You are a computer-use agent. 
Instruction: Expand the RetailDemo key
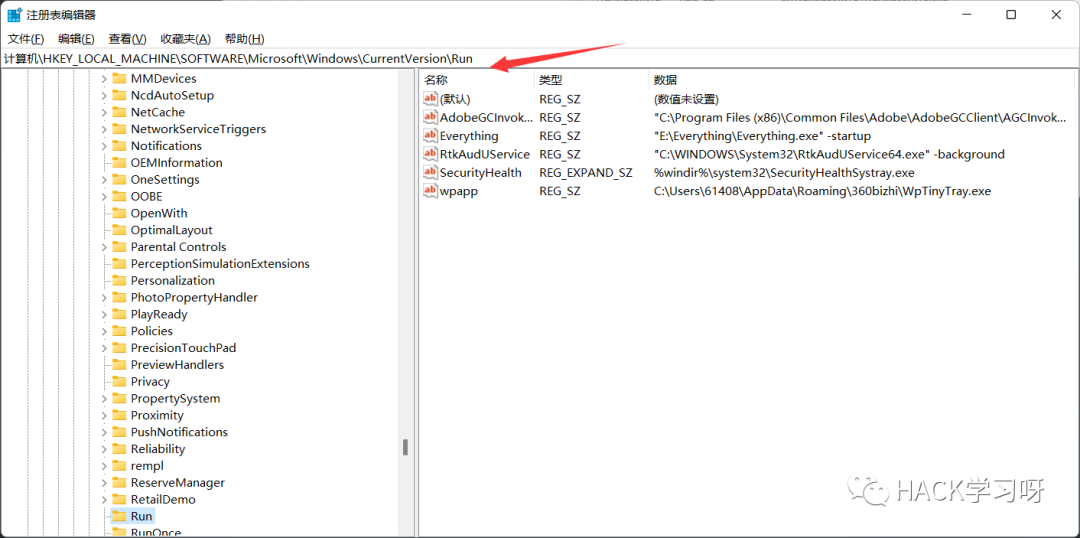coord(104,499)
